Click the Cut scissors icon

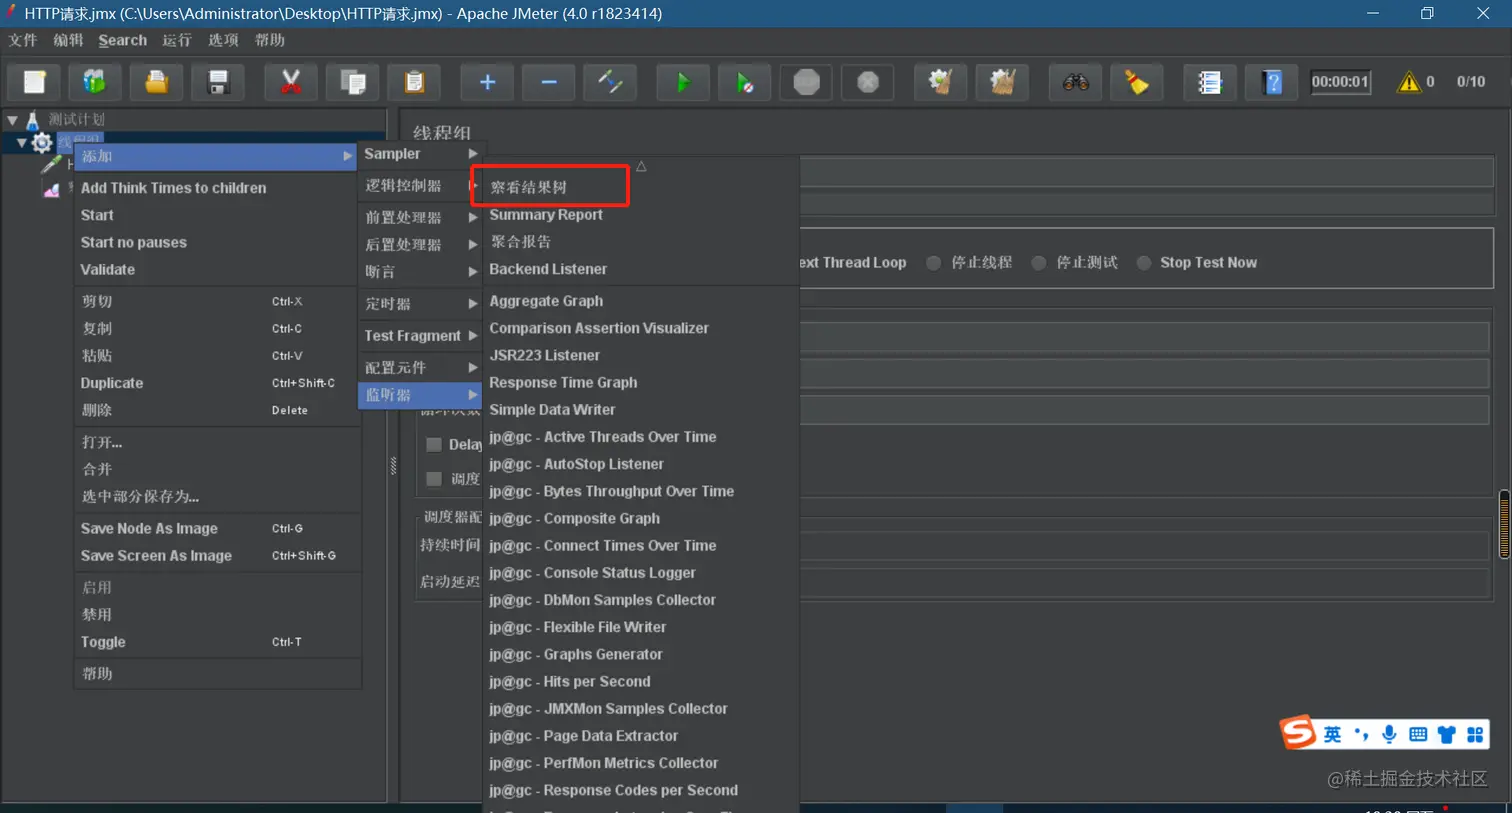coord(290,82)
